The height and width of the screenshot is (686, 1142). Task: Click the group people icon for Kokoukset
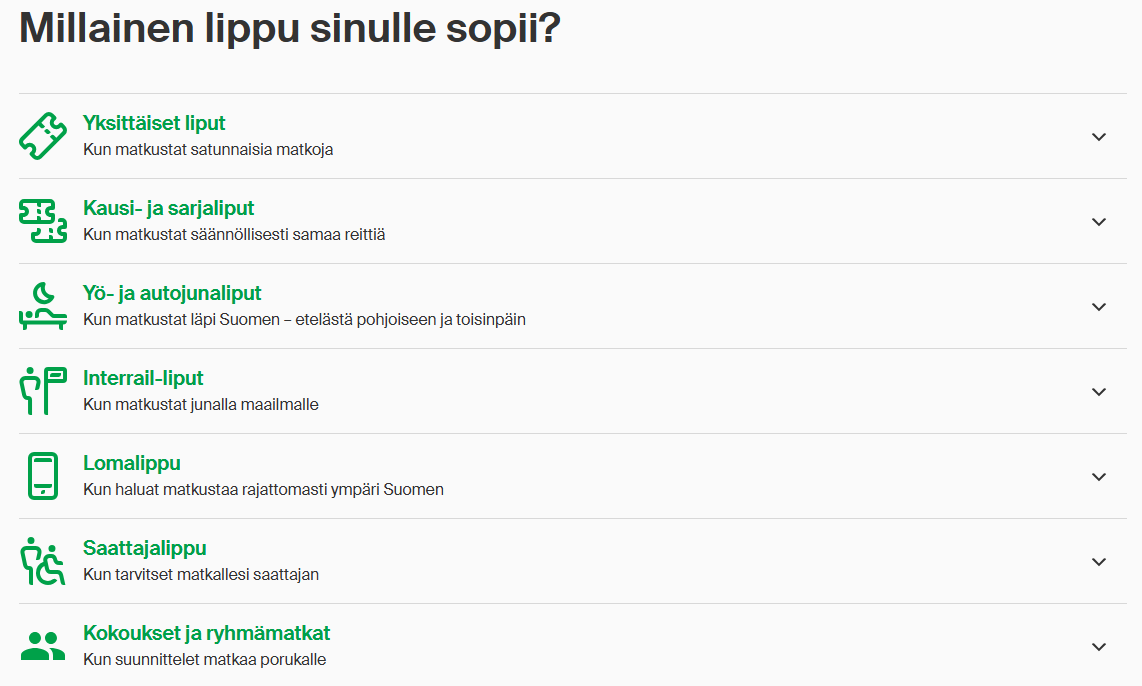pos(43,646)
